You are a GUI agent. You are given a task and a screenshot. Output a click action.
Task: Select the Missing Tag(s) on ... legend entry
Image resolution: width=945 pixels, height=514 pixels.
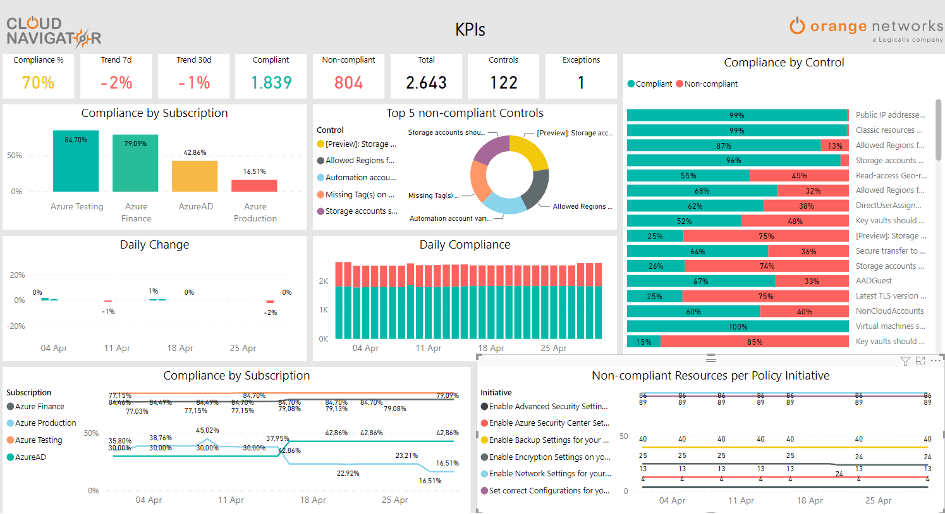coord(356,194)
